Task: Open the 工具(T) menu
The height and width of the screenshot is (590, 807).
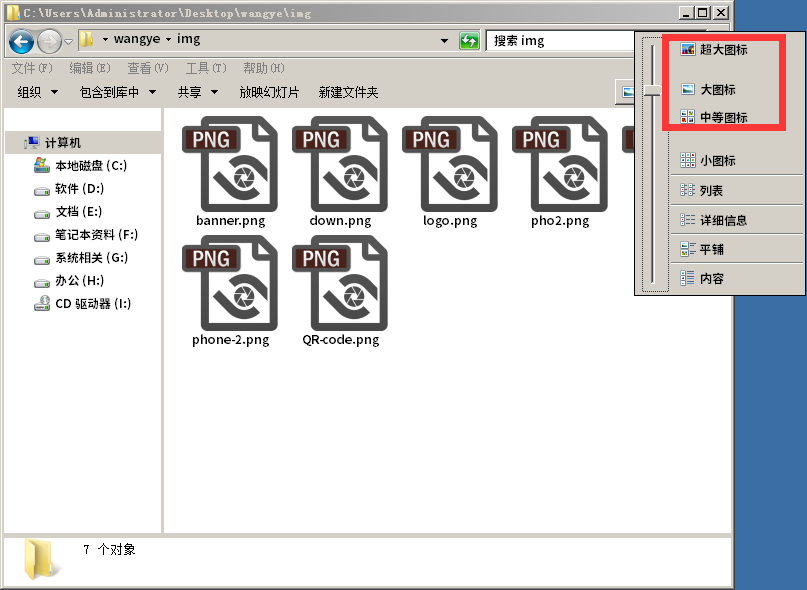Action: (x=206, y=68)
